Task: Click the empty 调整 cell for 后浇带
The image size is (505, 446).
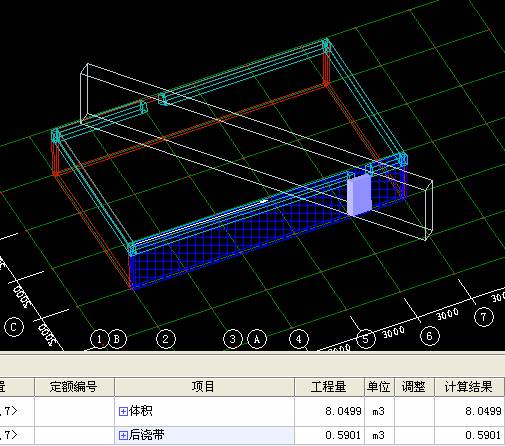Action: point(414,435)
